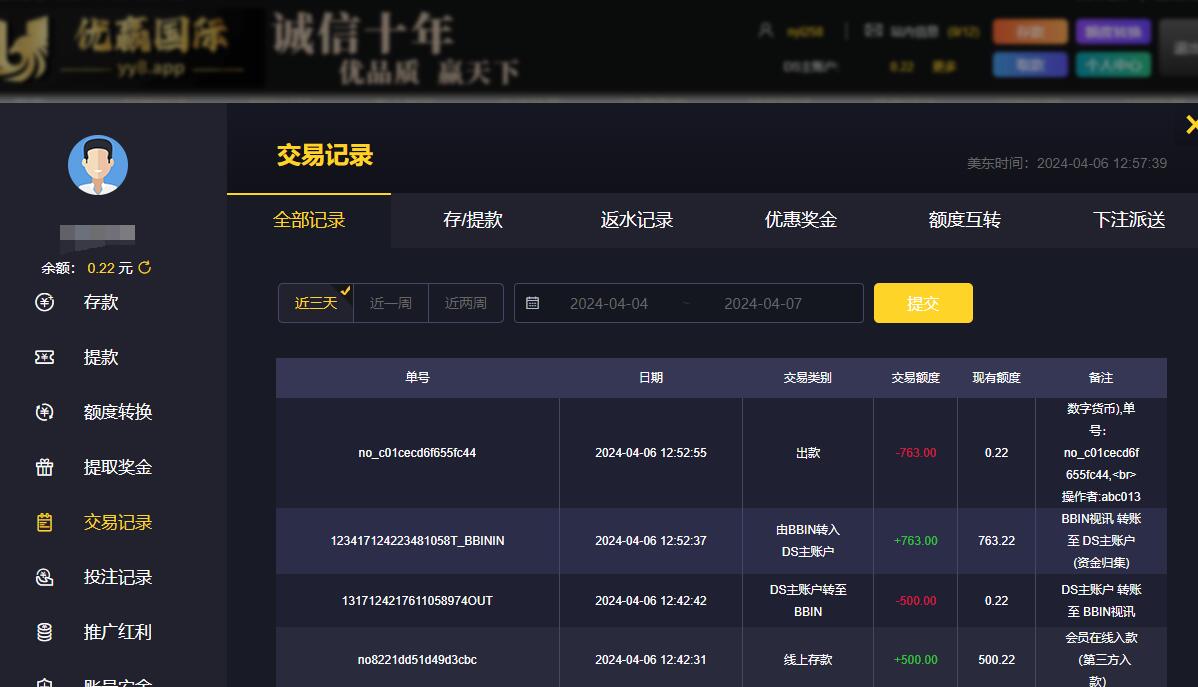1198x687 pixels.
Task: Click the balance refresh icon
Action: pos(145,268)
